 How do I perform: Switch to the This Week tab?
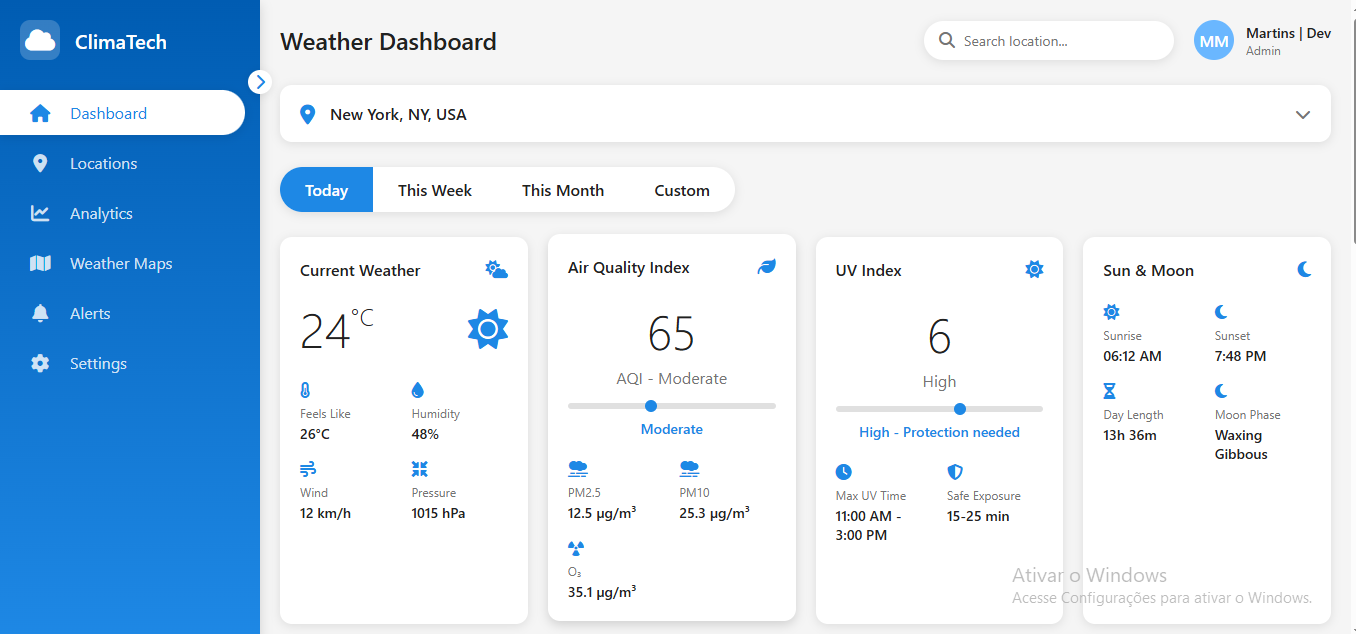point(435,190)
